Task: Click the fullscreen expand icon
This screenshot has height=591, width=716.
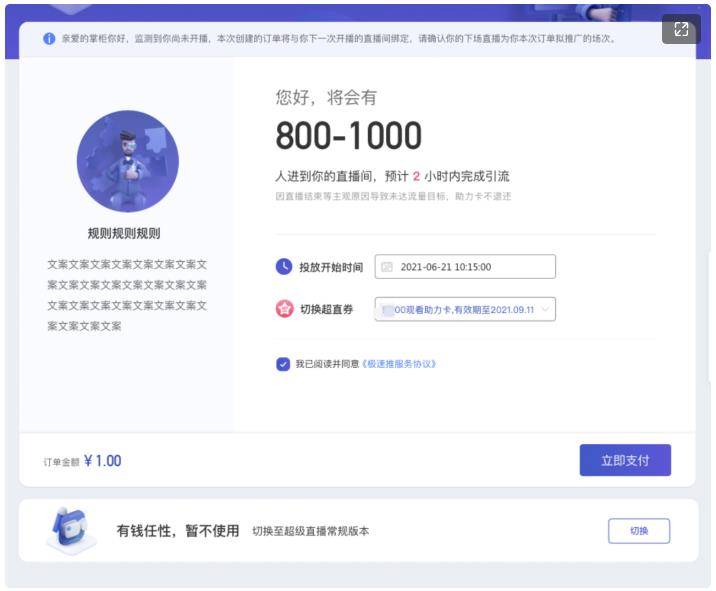Action: click(x=681, y=29)
